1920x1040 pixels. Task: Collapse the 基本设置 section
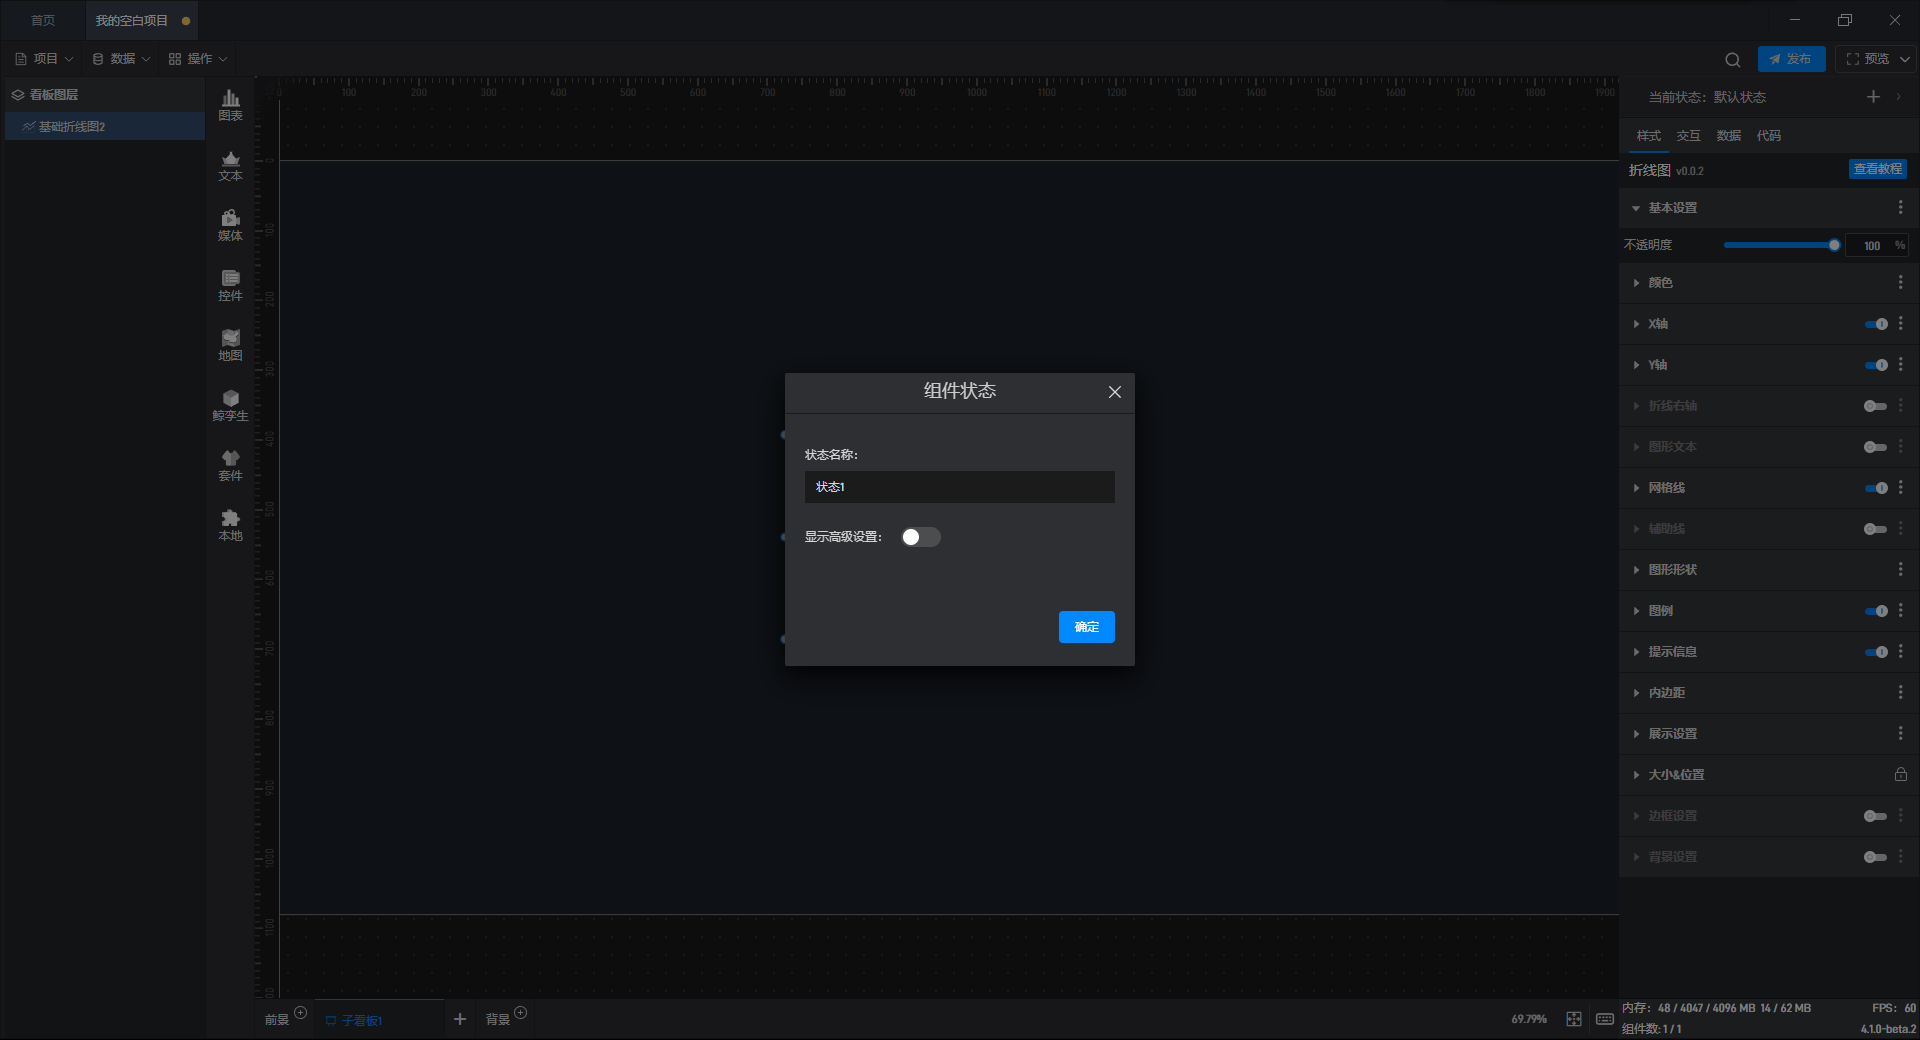pos(1636,208)
